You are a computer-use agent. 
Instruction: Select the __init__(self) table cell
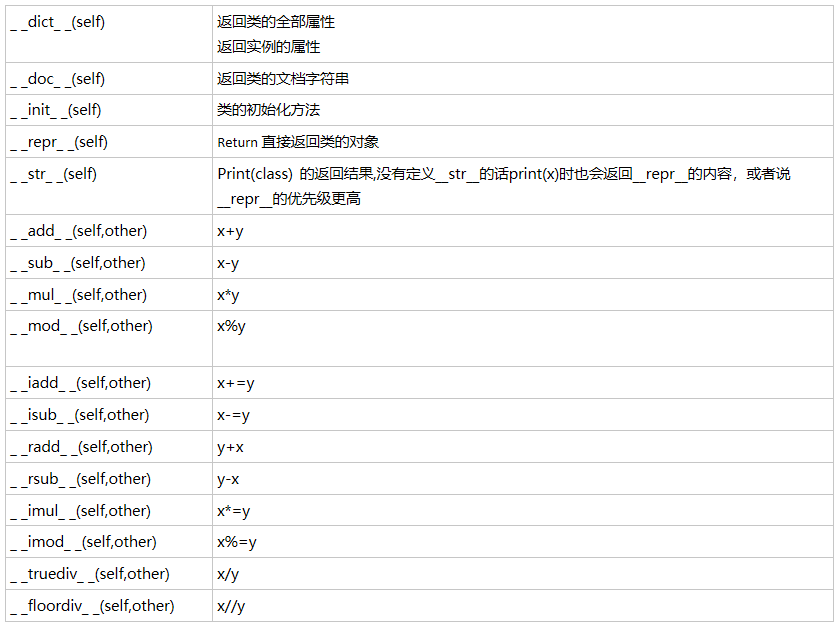55,110
